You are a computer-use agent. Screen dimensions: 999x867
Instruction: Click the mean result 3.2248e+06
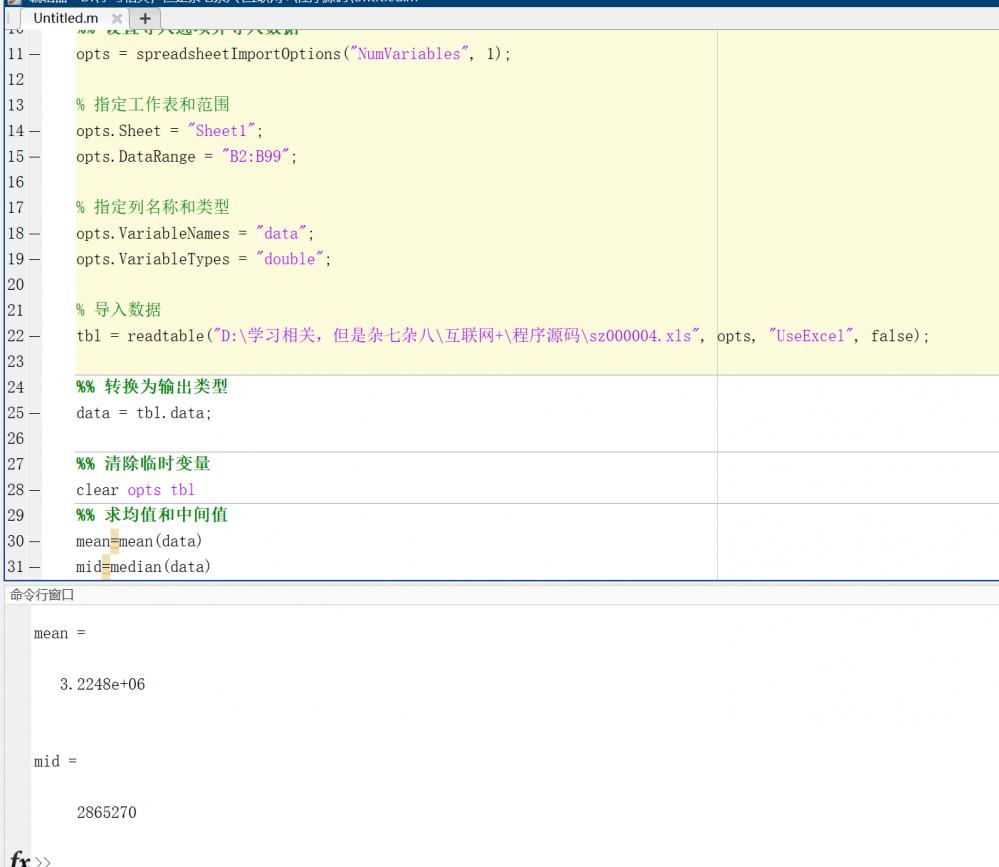(x=100, y=685)
